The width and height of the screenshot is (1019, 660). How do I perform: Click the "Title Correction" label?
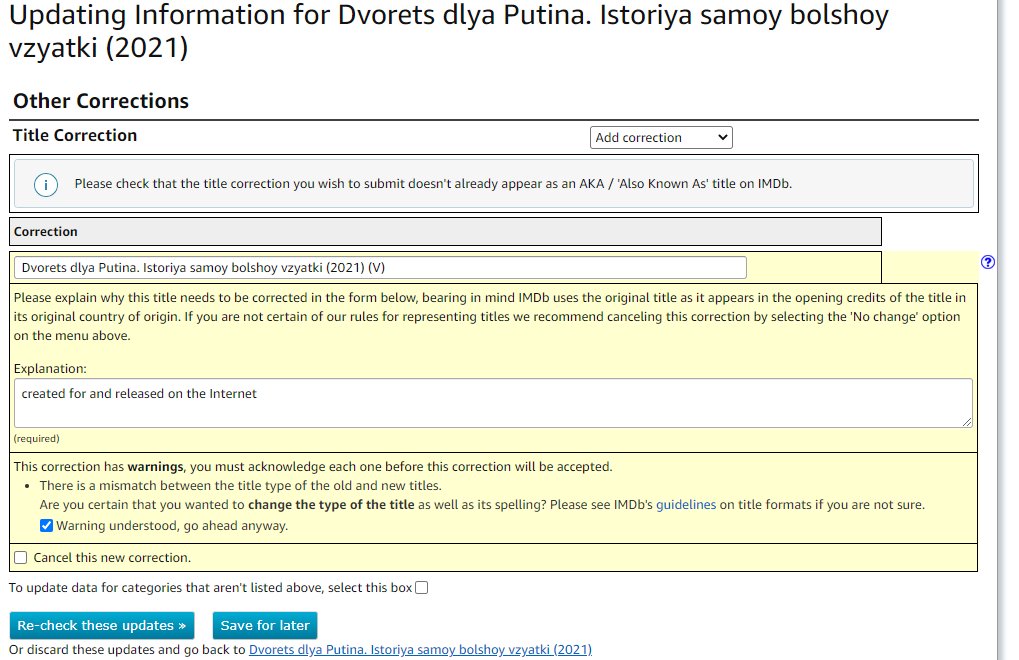75,136
